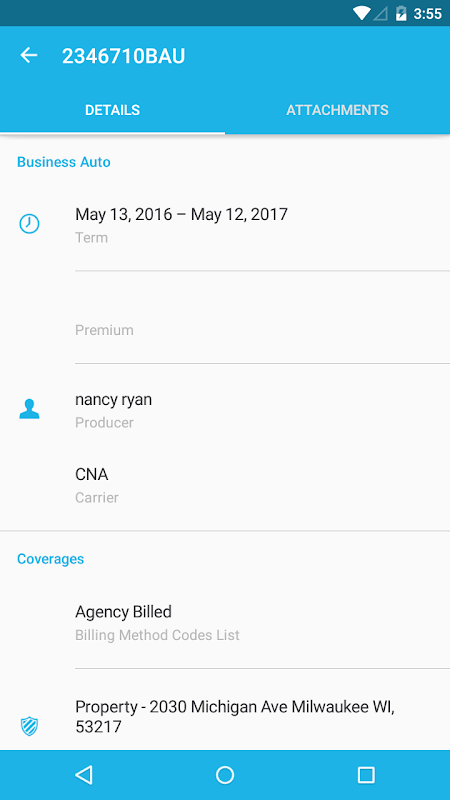This screenshot has width=450, height=800.
Task: Tap the Coverages section header
Action: 51,559
